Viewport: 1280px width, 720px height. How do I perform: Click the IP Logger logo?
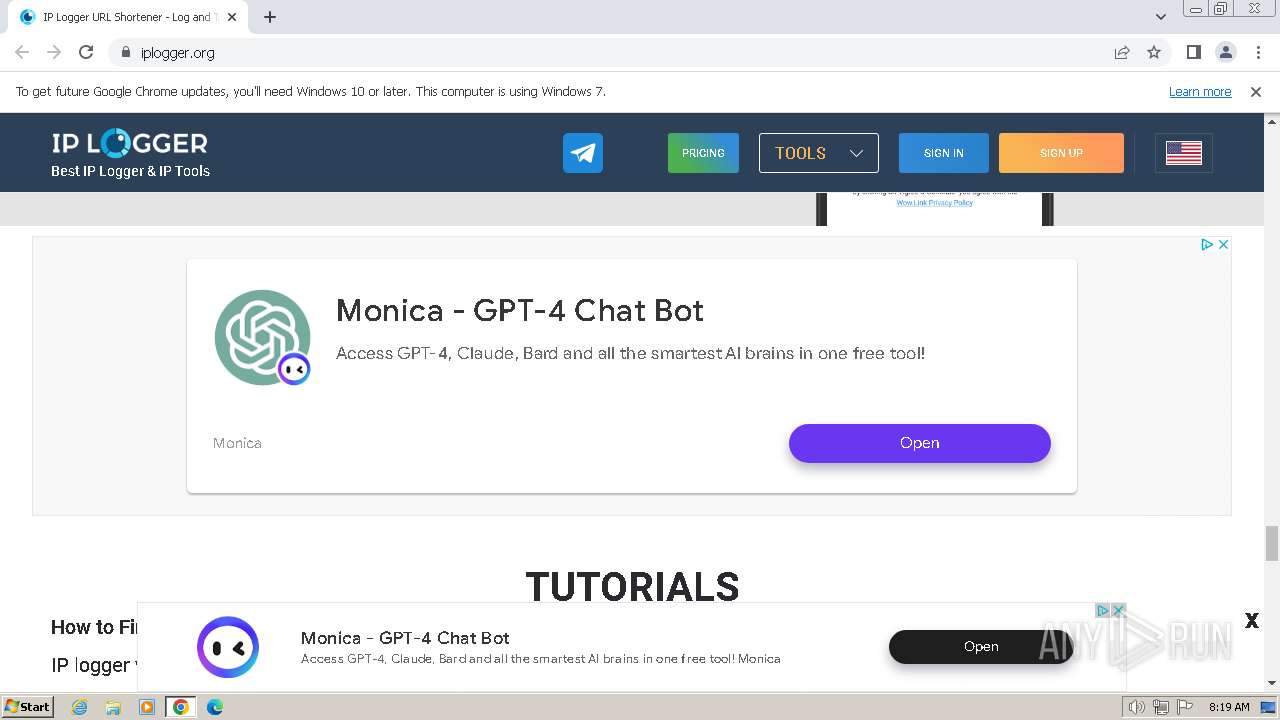130,143
